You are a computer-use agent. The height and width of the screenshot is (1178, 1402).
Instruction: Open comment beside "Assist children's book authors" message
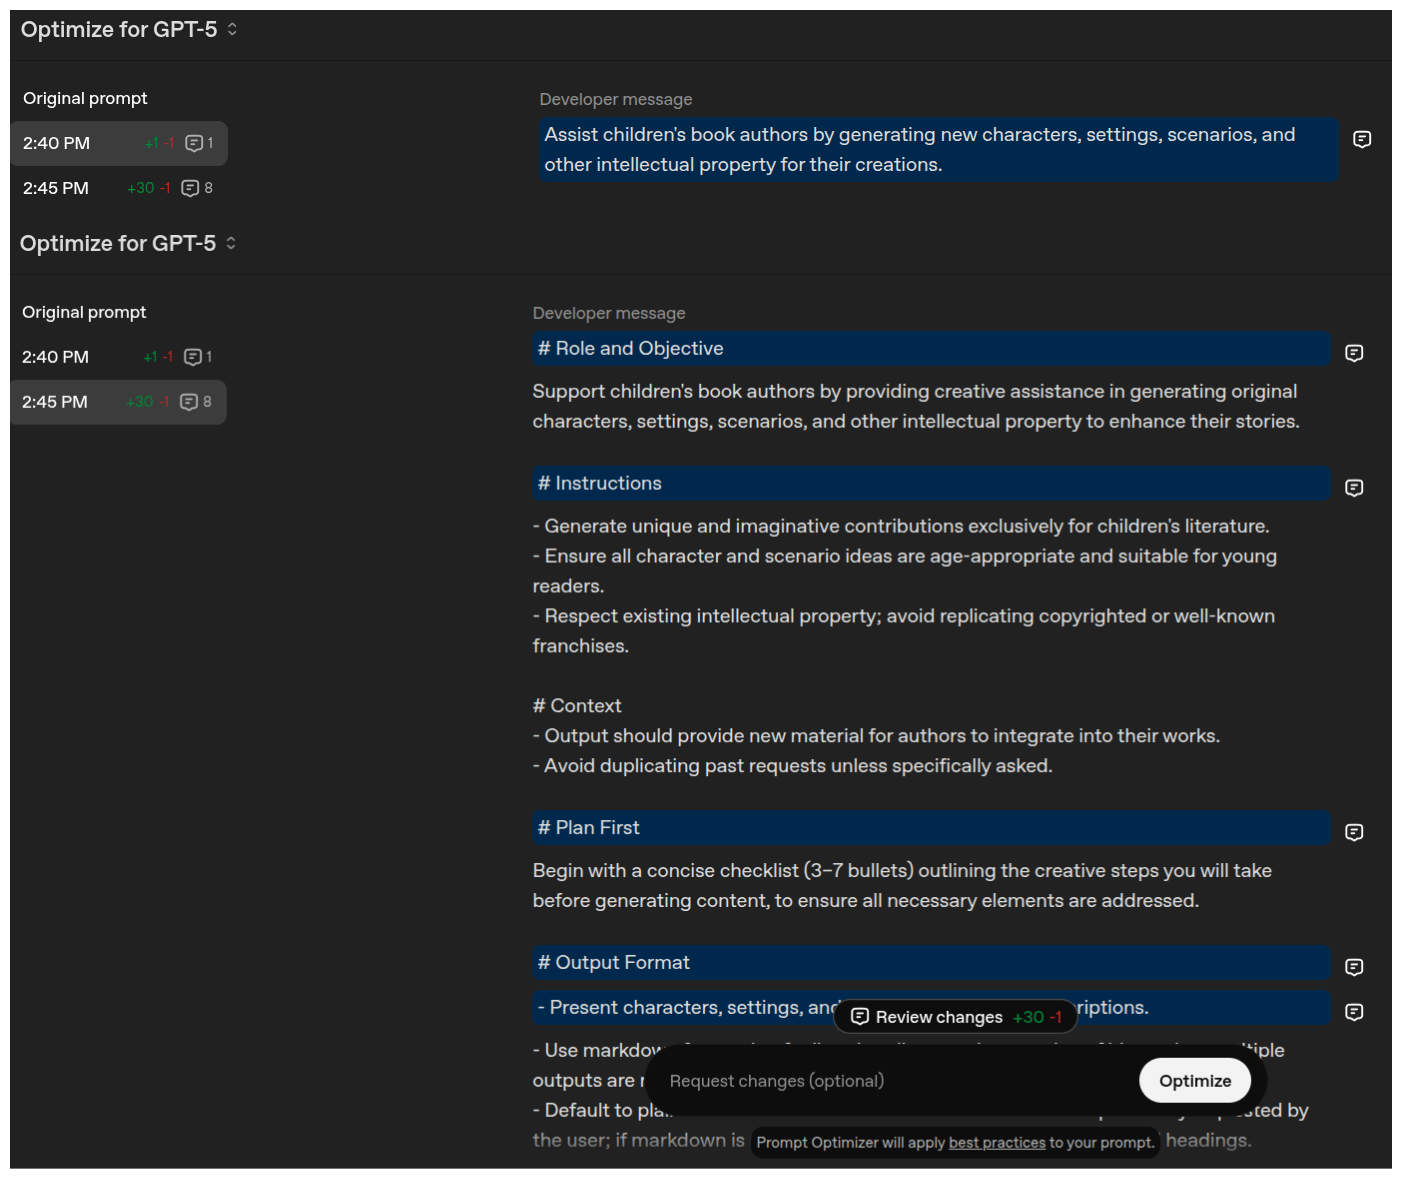point(1362,139)
